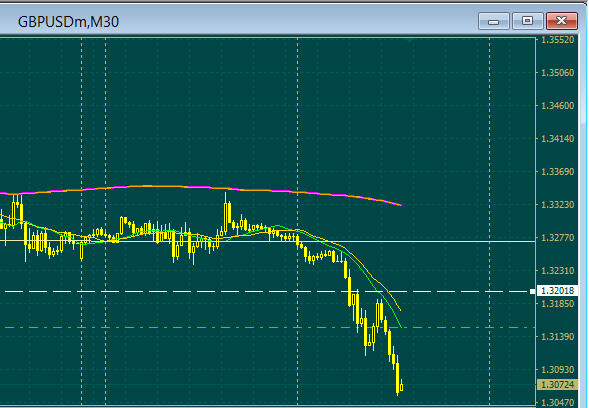Screen dimensions: 589x408
Task: Select the green moving average line end
Action: click(401, 326)
